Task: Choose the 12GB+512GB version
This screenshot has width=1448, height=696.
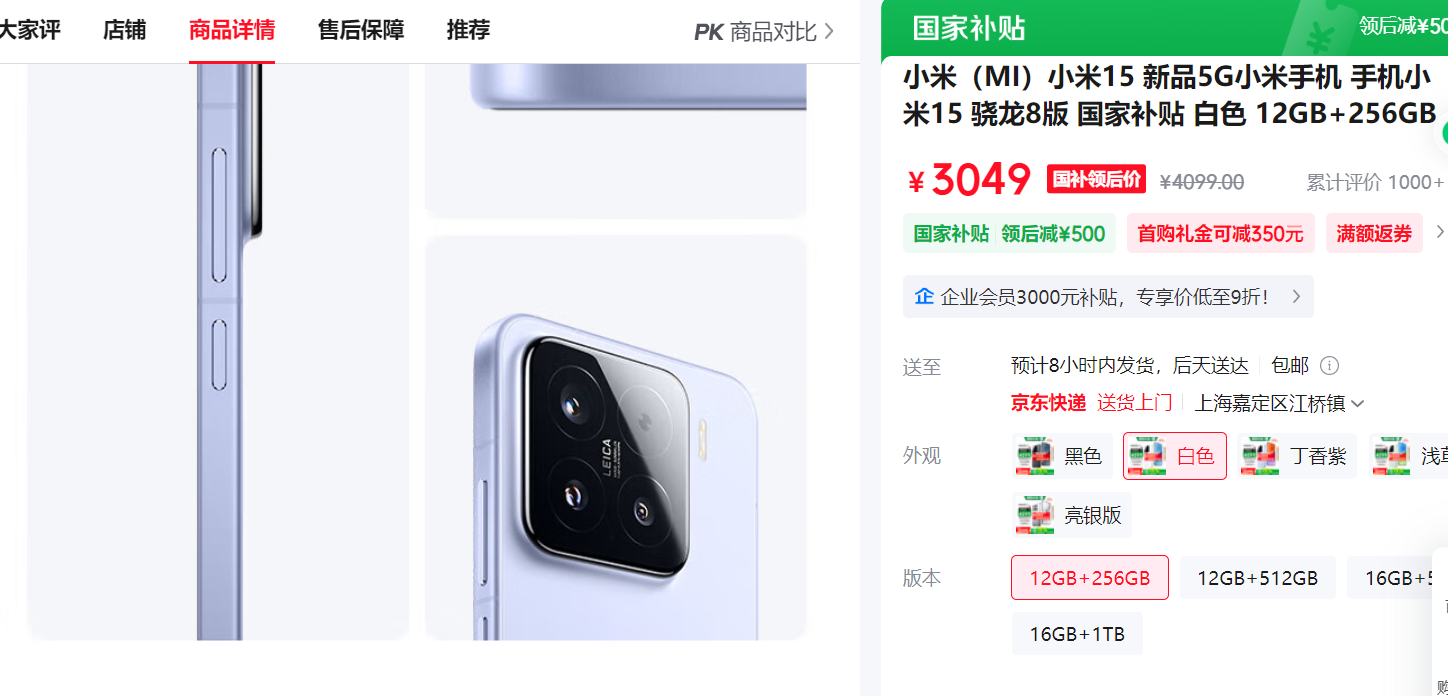Action: point(1257,578)
